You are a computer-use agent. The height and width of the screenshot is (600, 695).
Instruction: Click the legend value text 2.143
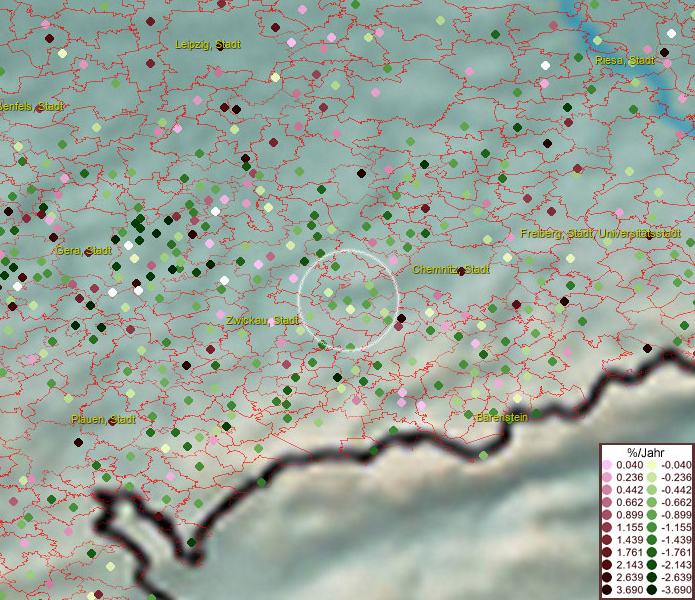(x=629, y=565)
